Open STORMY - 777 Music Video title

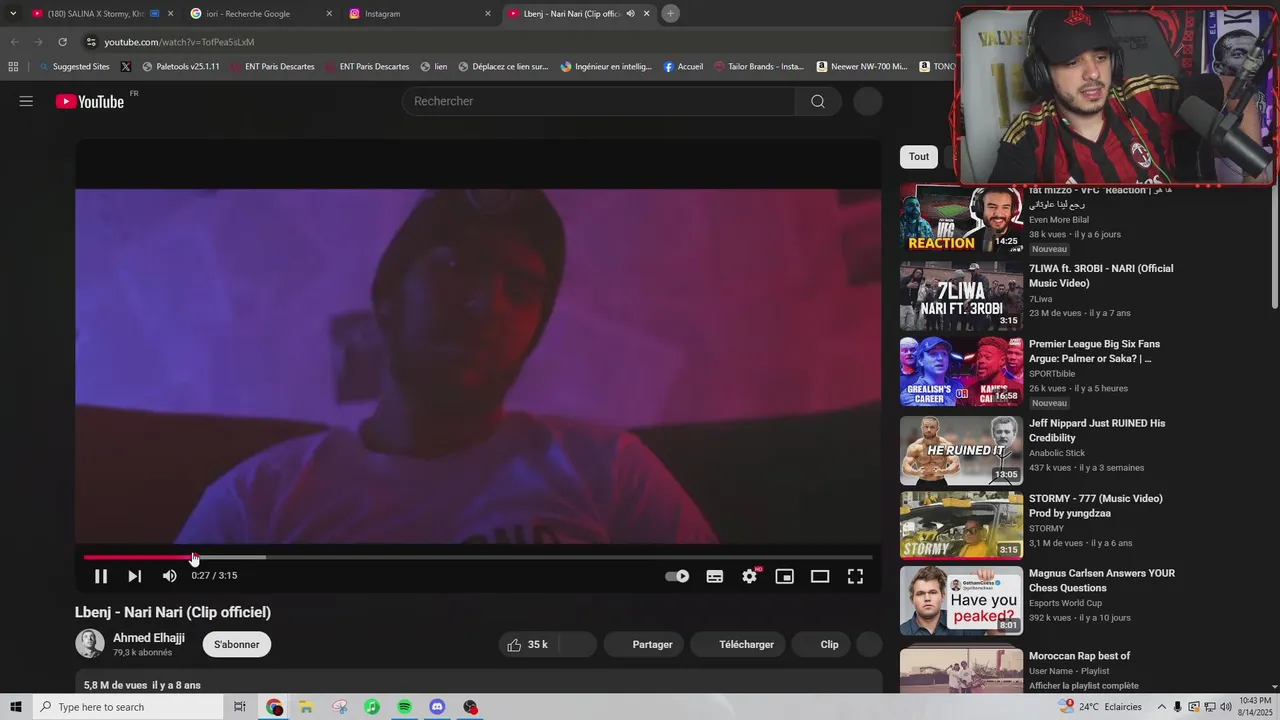click(x=1095, y=506)
